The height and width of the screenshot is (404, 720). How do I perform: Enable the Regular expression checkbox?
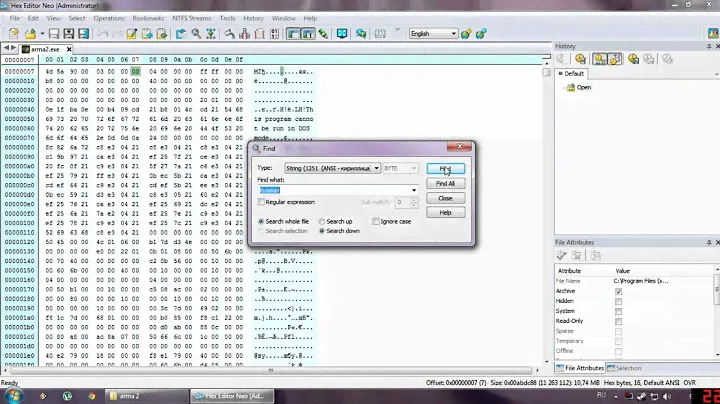261,202
